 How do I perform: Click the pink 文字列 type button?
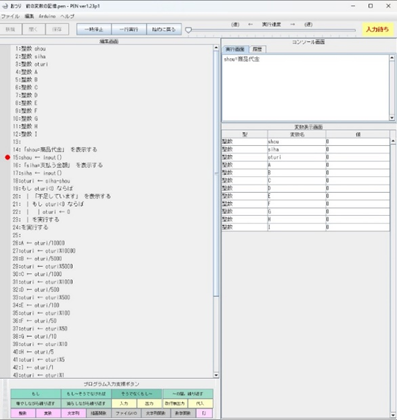pyautogui.click(x=73, y=413)
